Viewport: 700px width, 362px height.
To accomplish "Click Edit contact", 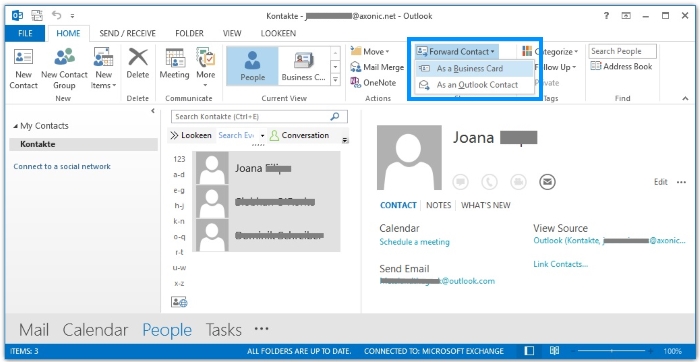I will pyautogui.click(x=661, y=182).
